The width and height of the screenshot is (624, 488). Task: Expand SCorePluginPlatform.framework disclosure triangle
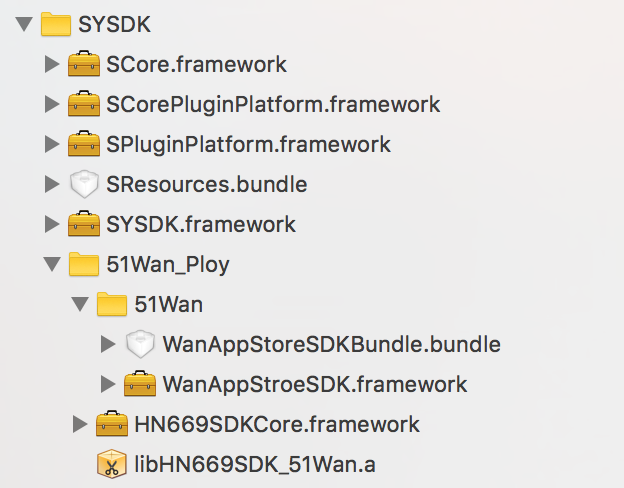pos(52,104)
